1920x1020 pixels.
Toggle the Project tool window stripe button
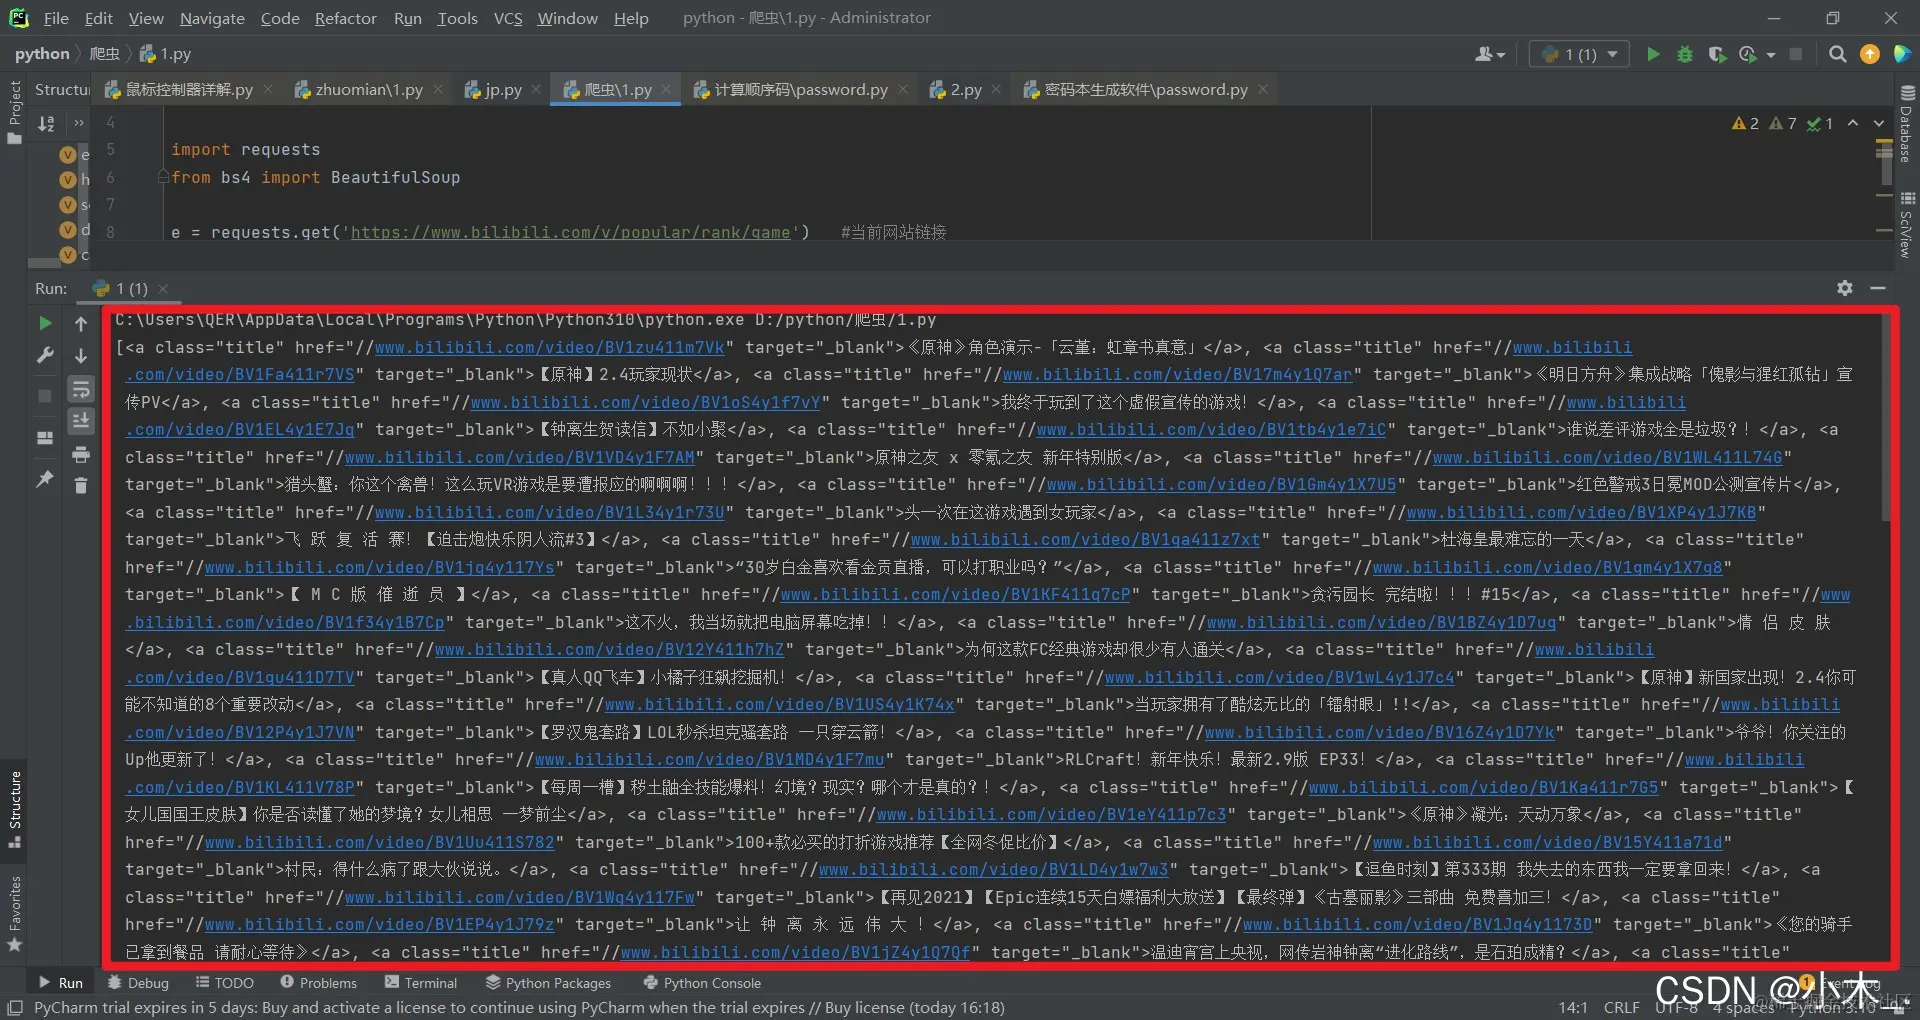14,112
